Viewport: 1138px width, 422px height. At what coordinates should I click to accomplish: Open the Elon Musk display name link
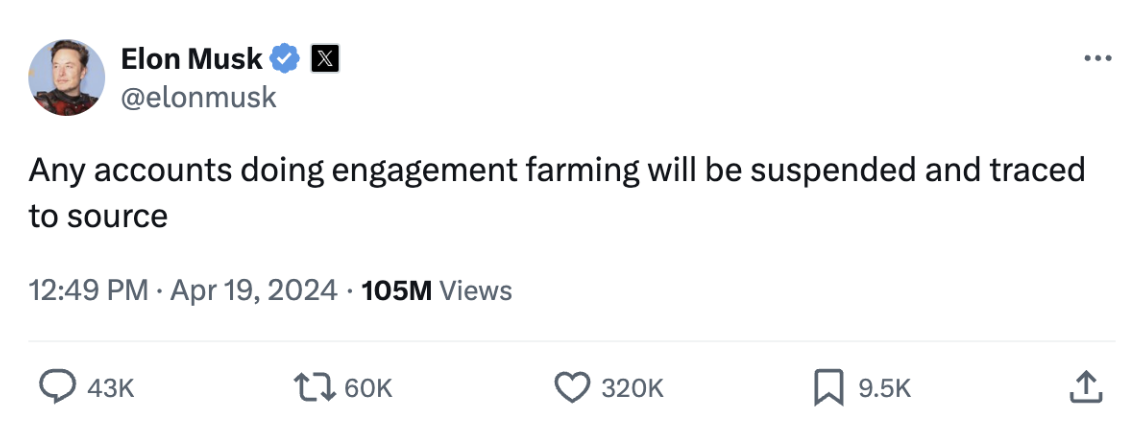(x=191, y=59)
